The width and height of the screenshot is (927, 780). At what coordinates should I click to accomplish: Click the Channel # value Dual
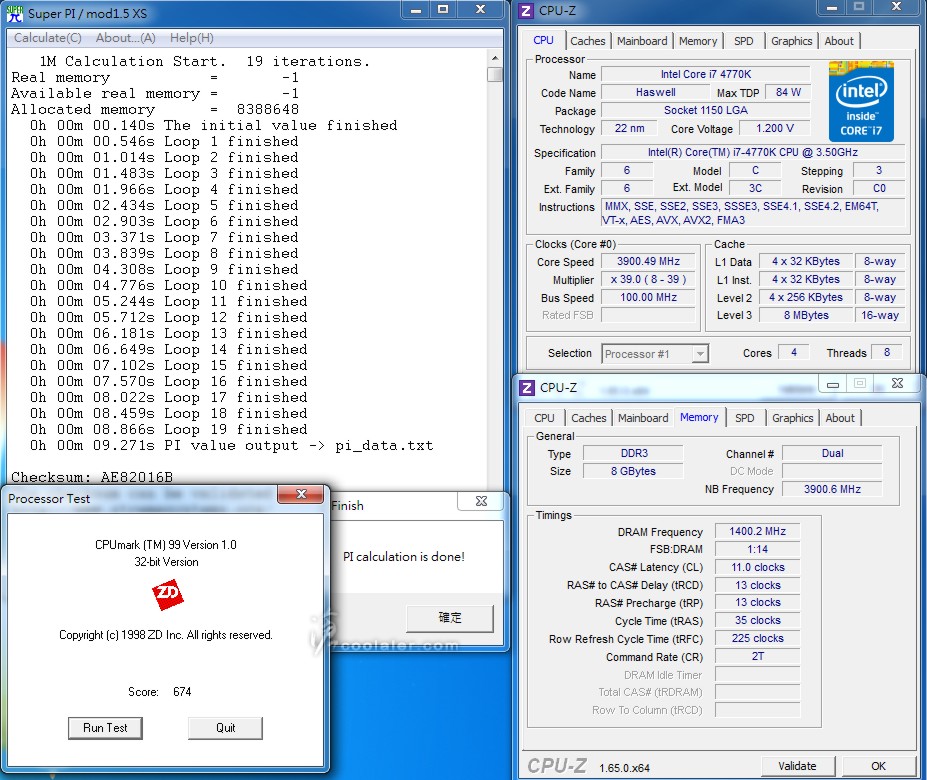click(x=832, y=454)
